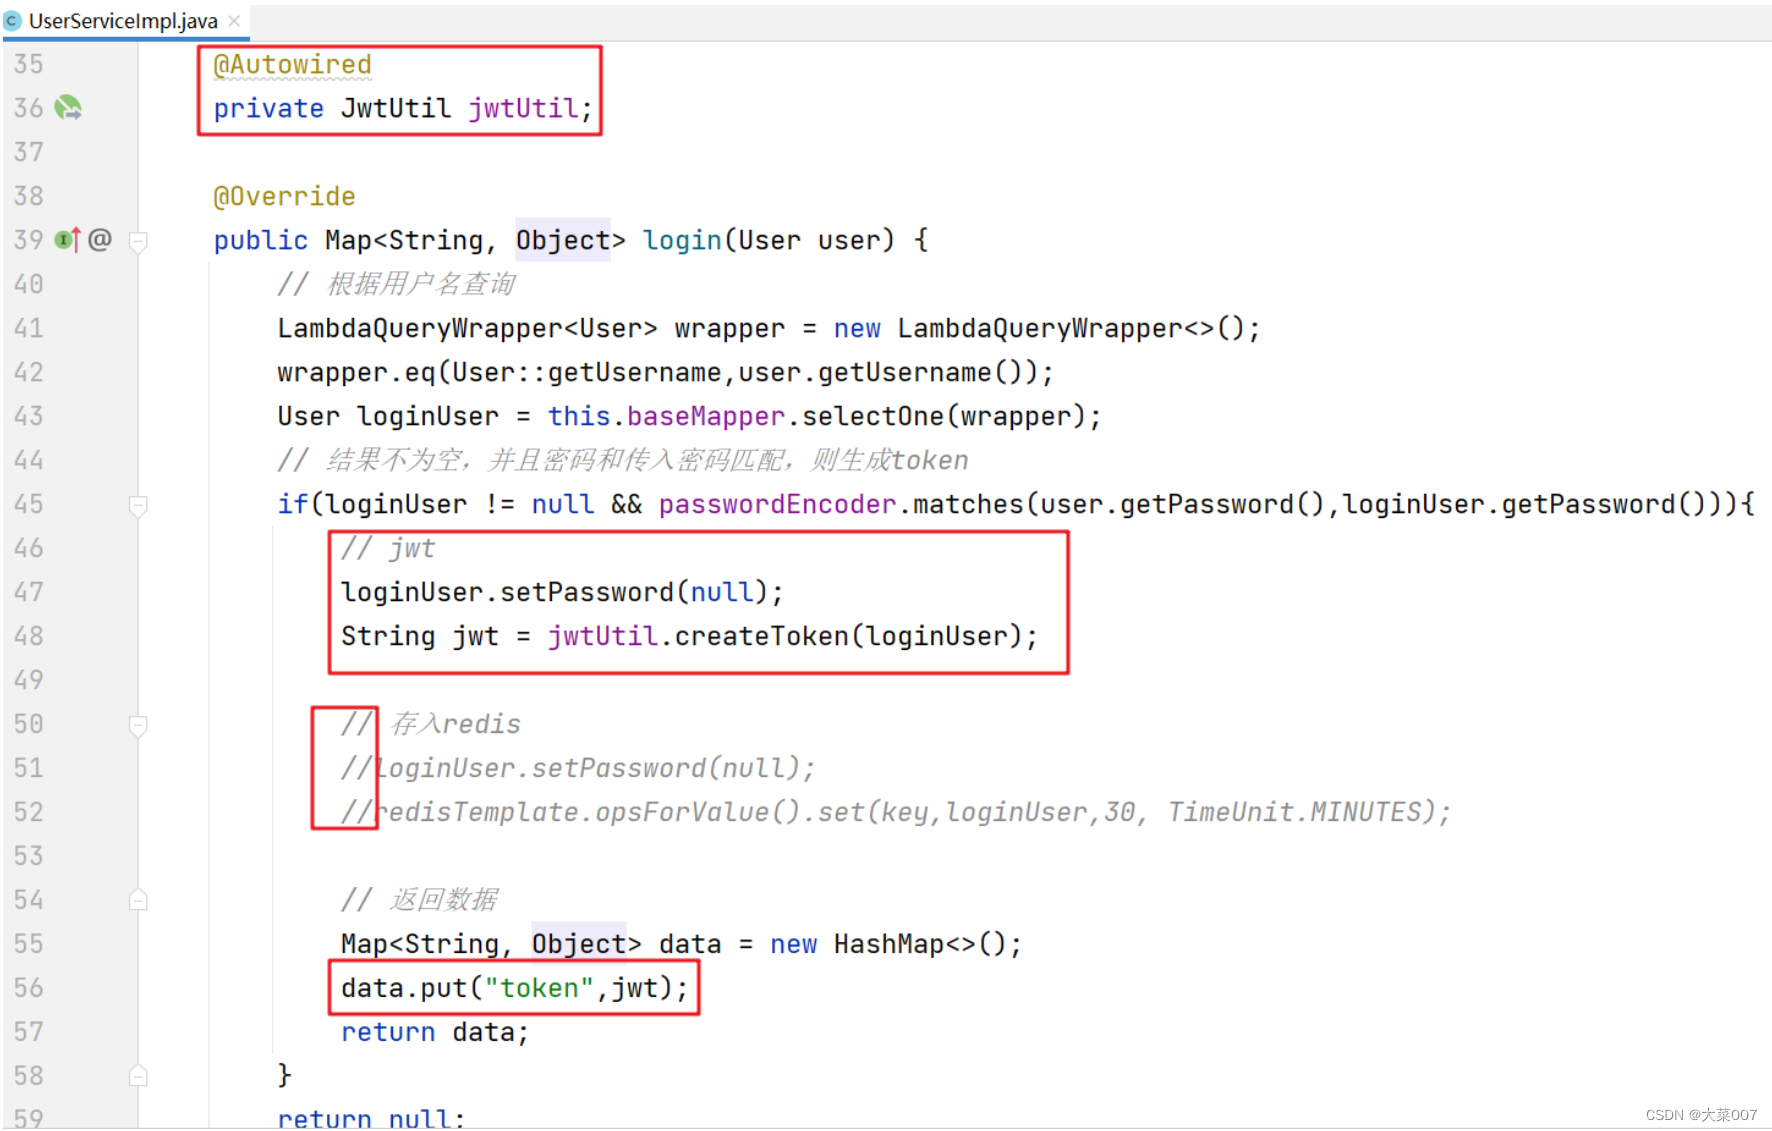This screenshot has height=1131, width=1772.
Task: Click the login method name
Action: tap(682, 240)
